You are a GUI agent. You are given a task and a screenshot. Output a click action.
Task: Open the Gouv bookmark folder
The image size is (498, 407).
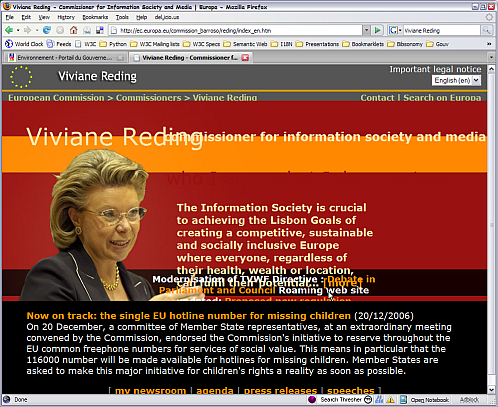(x=438, y=44)
